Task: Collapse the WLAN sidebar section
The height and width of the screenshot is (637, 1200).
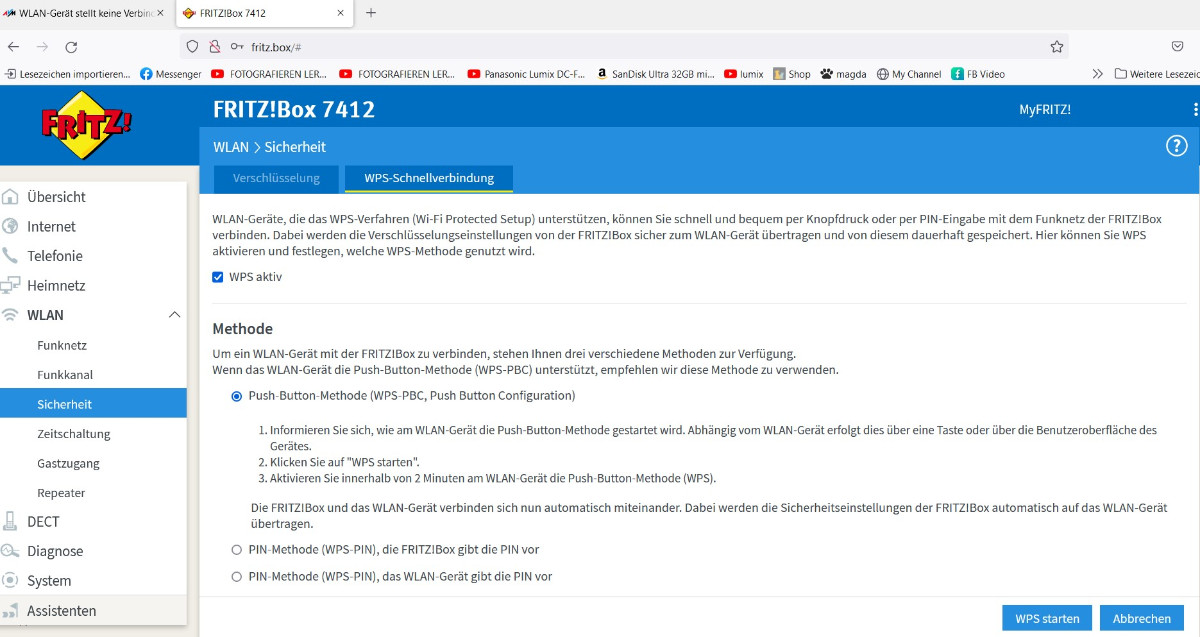Action: click(172, 314)
